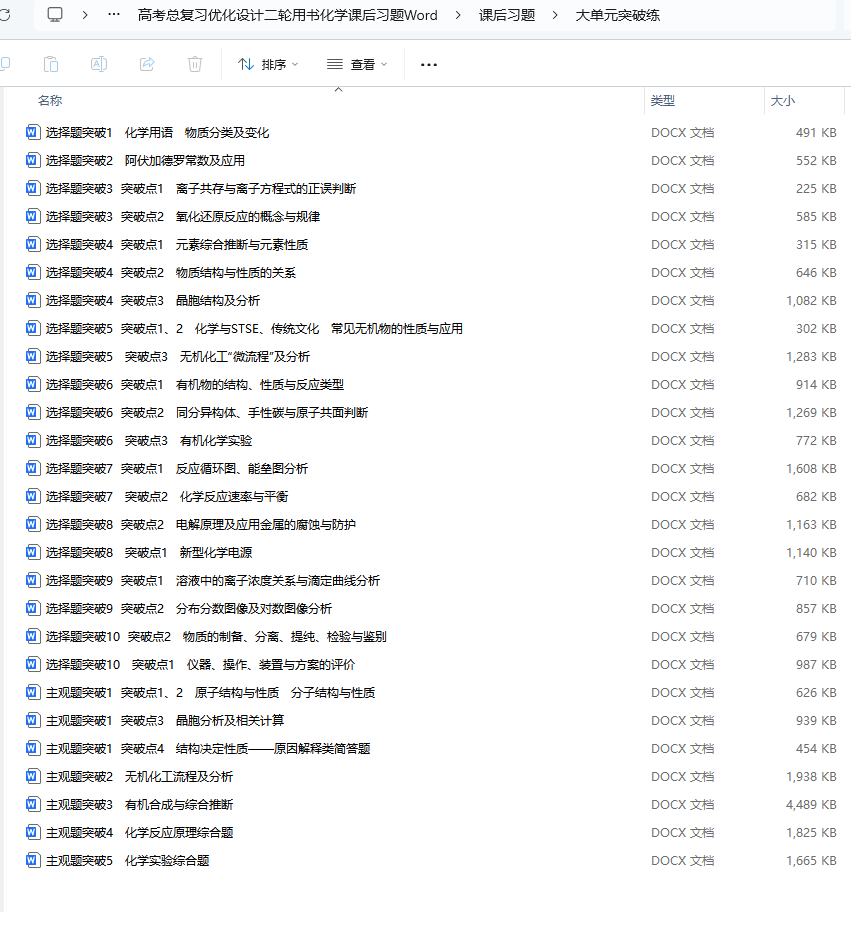Click Word icon of 选择题突破1 化学用语 file
Screen dimensions: 851x931
click(x=32, y=132)
